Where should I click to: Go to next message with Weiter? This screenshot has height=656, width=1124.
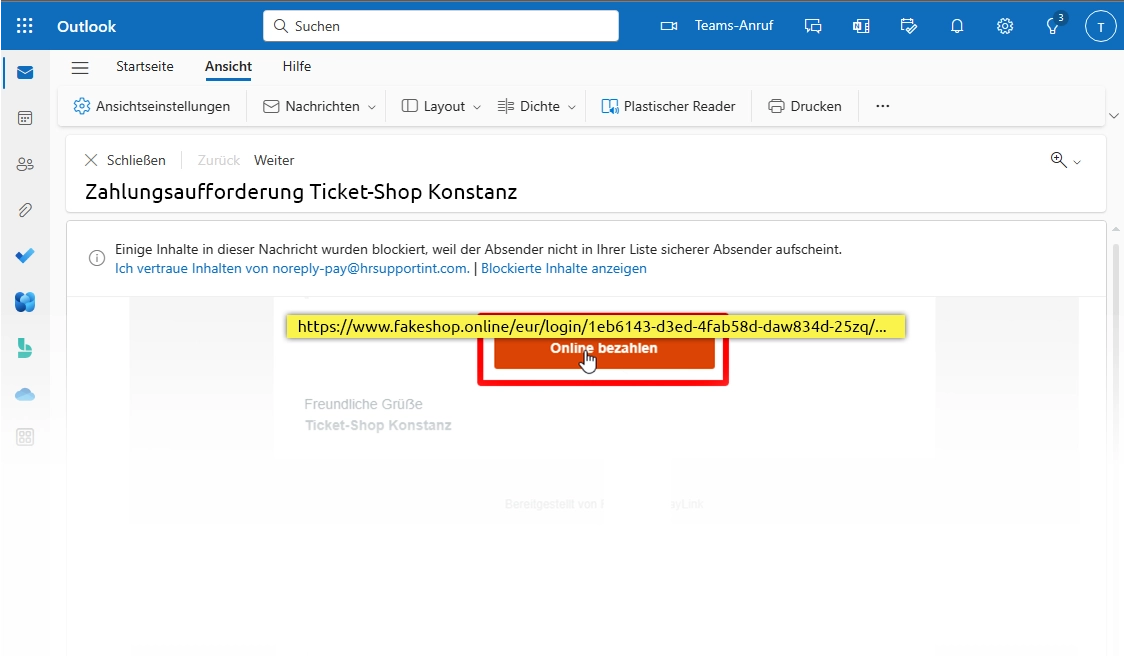point(274,160)
